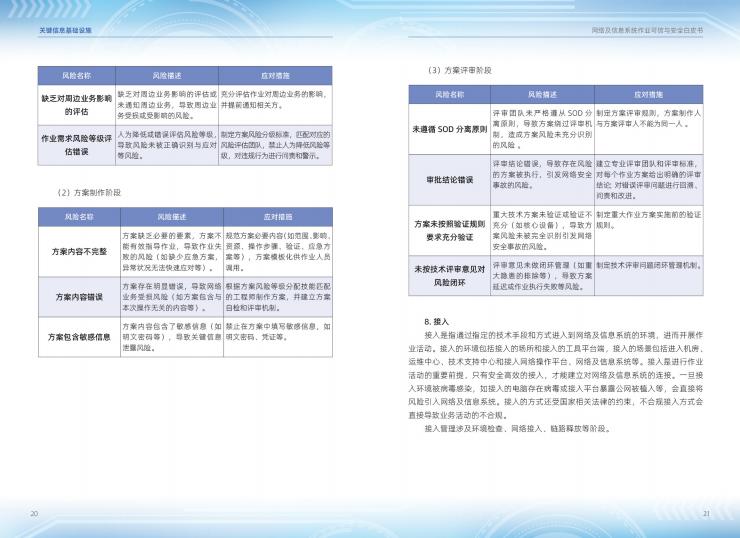This screenshot has width=740, height=538.
Task: Click the sentence '接入管理涉及环境检查、网络接入、链路释放等阶段'
Action: [518, 429]
